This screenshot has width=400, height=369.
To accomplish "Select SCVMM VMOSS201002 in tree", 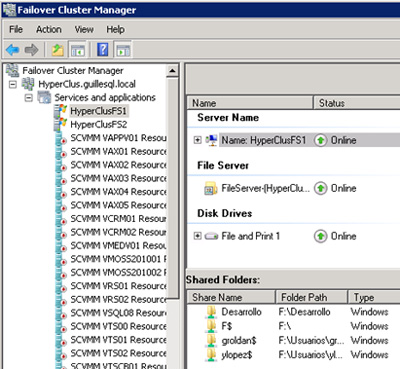I will (118, 273).
